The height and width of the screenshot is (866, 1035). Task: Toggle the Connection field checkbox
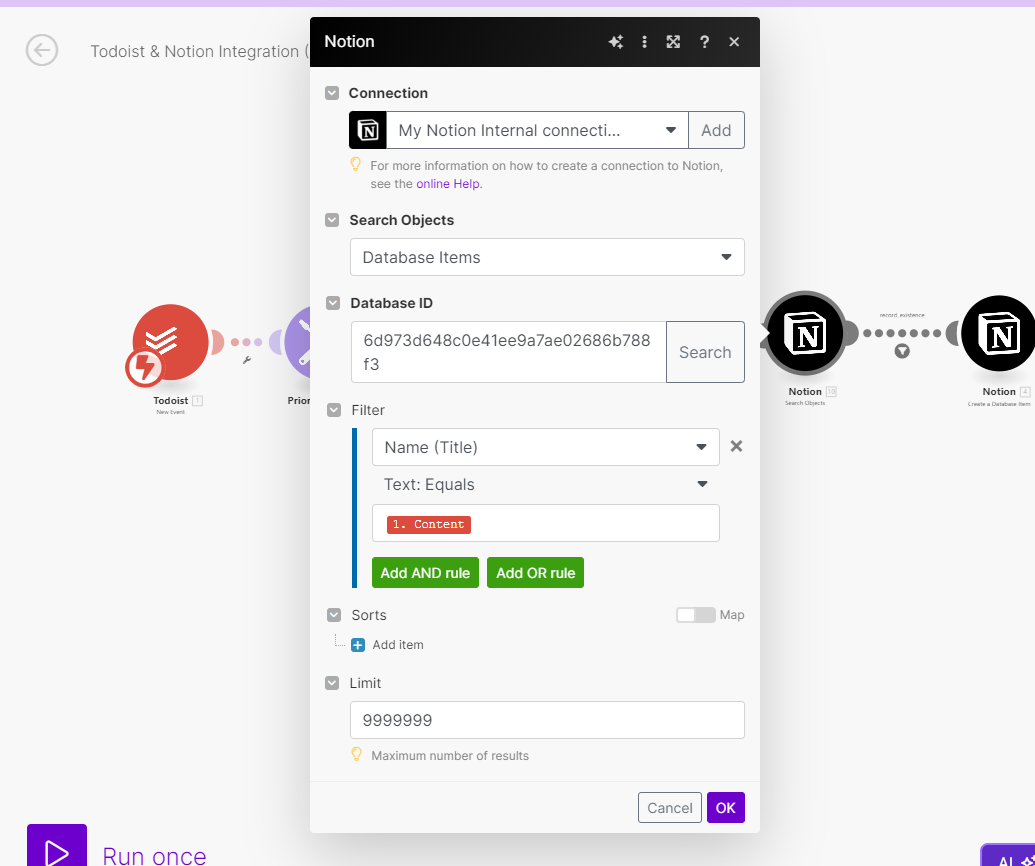332,93
